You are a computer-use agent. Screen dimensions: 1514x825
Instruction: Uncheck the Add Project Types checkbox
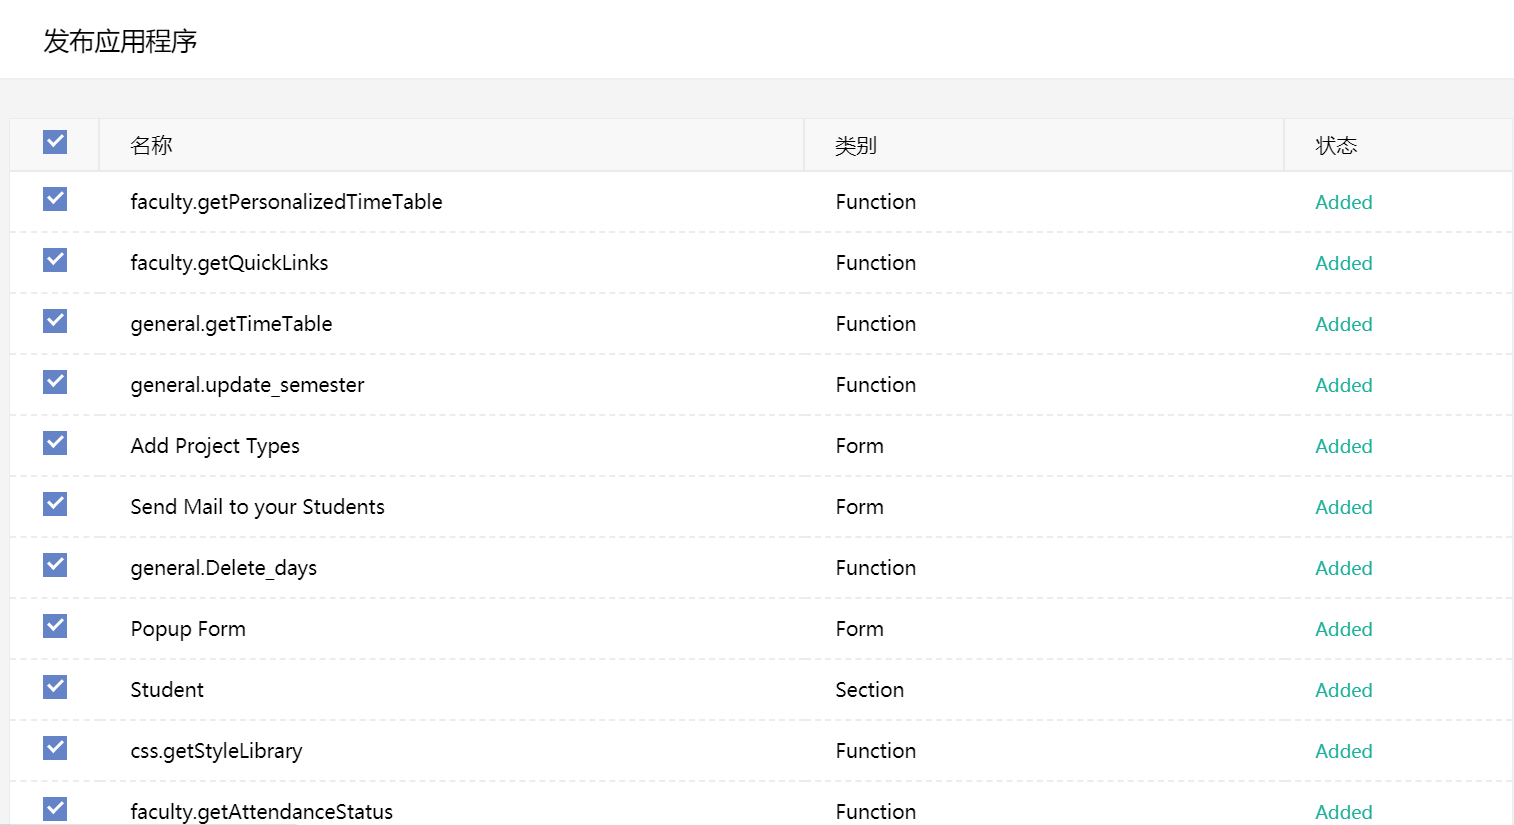pos(55,443)
